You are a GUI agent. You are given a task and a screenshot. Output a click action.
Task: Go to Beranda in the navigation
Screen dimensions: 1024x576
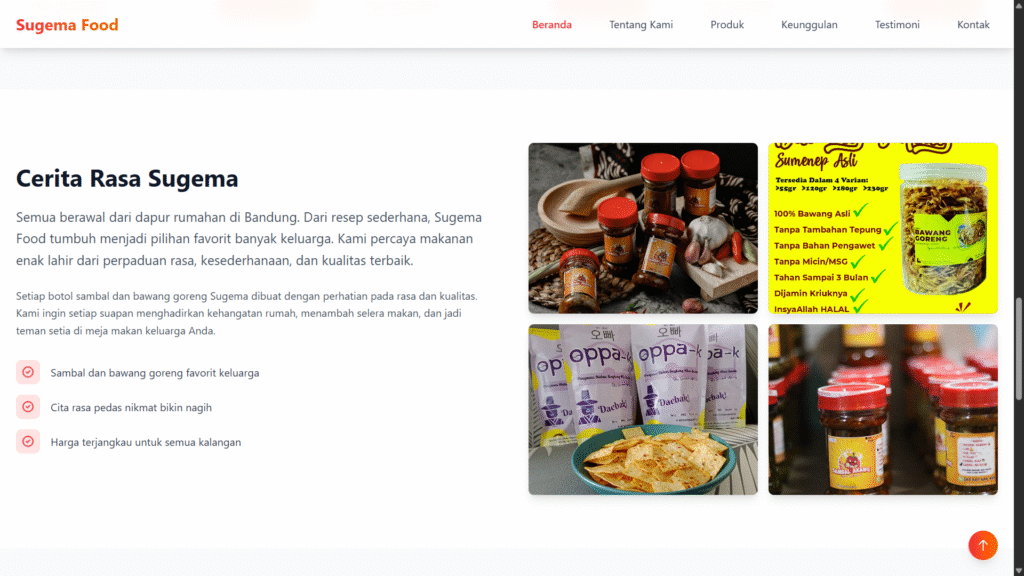[552, 25]
